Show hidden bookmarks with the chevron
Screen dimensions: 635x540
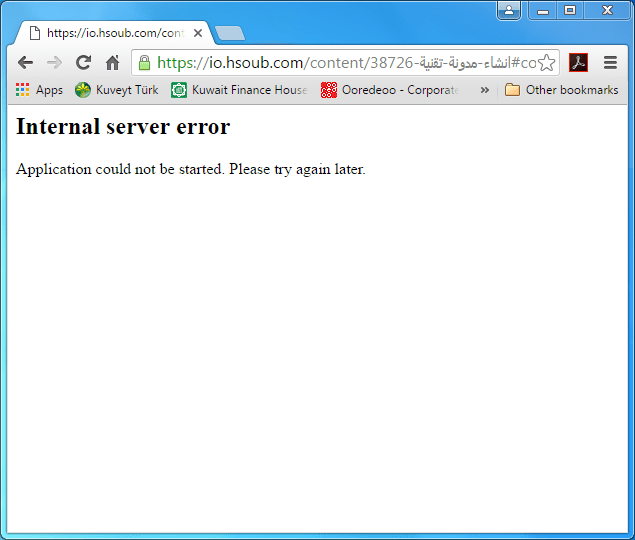tap(485, 90)
